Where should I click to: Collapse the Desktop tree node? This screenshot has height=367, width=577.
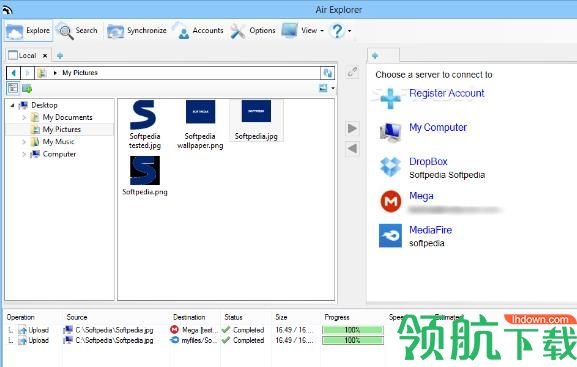coord(12,105)
